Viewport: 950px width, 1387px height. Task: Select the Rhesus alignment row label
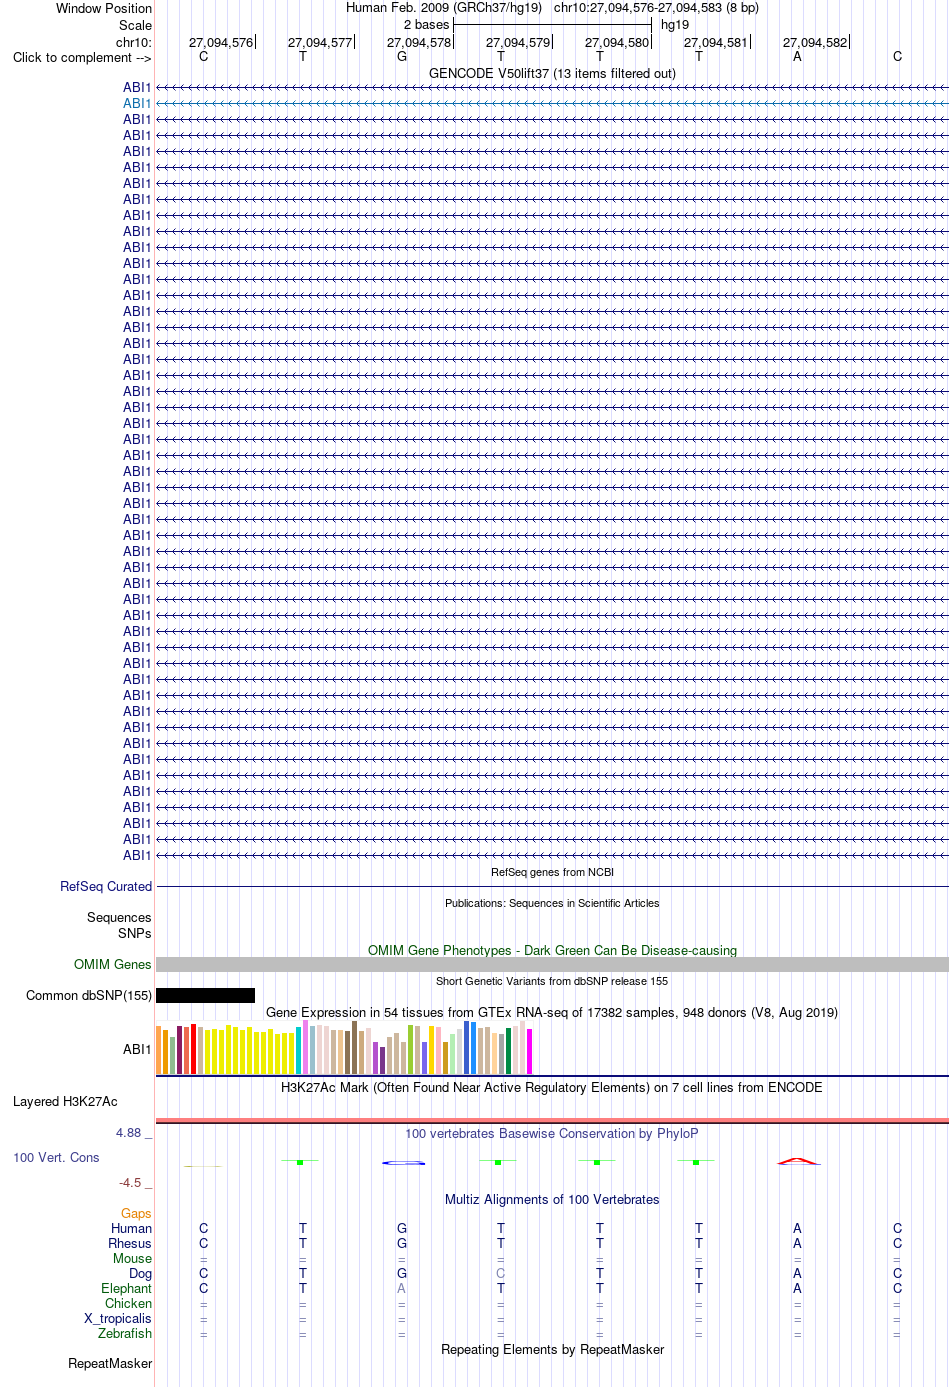(130, 1243)
